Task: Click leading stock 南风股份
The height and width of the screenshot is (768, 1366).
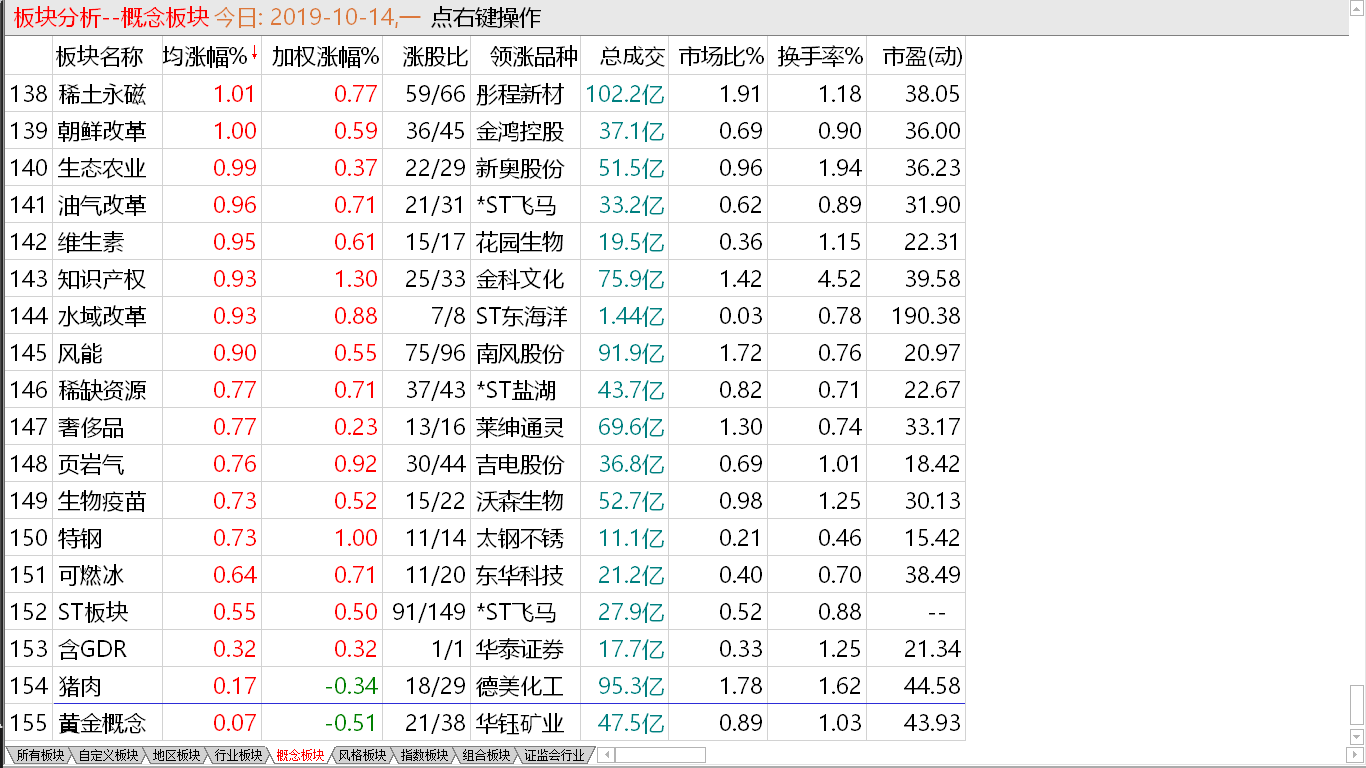Action: (520, 353)
